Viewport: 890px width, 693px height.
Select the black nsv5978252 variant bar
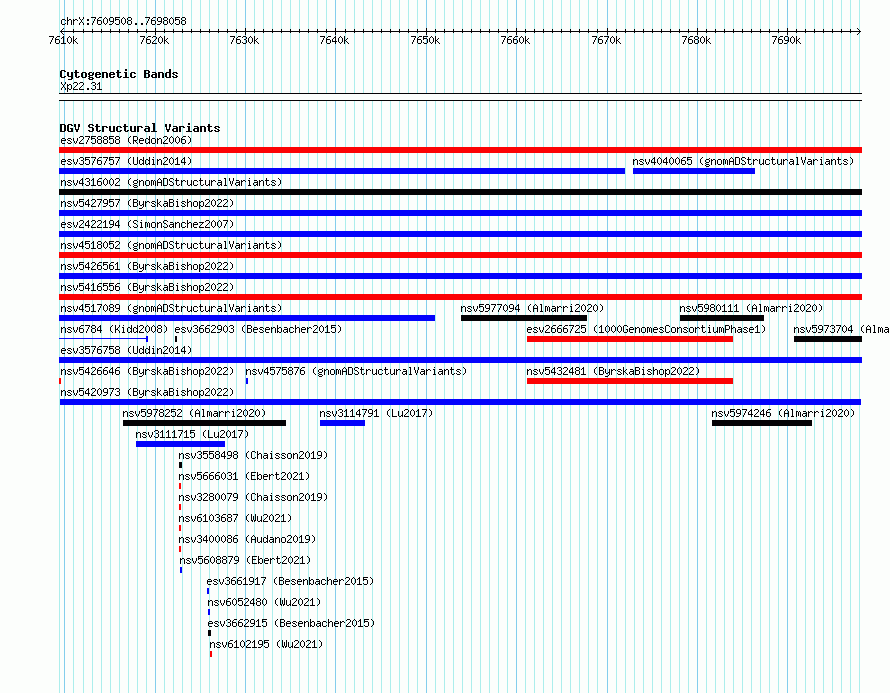point(204,423)
